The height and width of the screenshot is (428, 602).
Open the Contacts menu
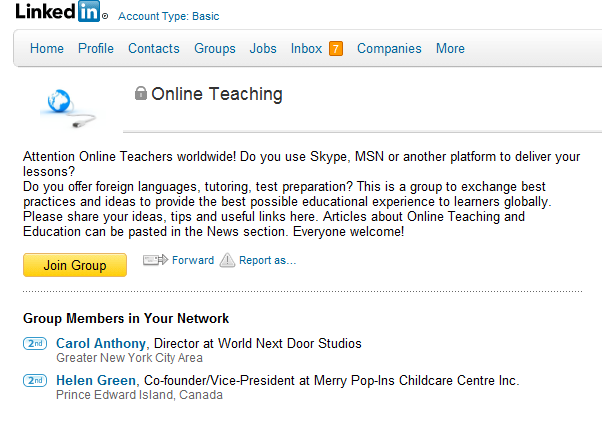tap(154, 48)
